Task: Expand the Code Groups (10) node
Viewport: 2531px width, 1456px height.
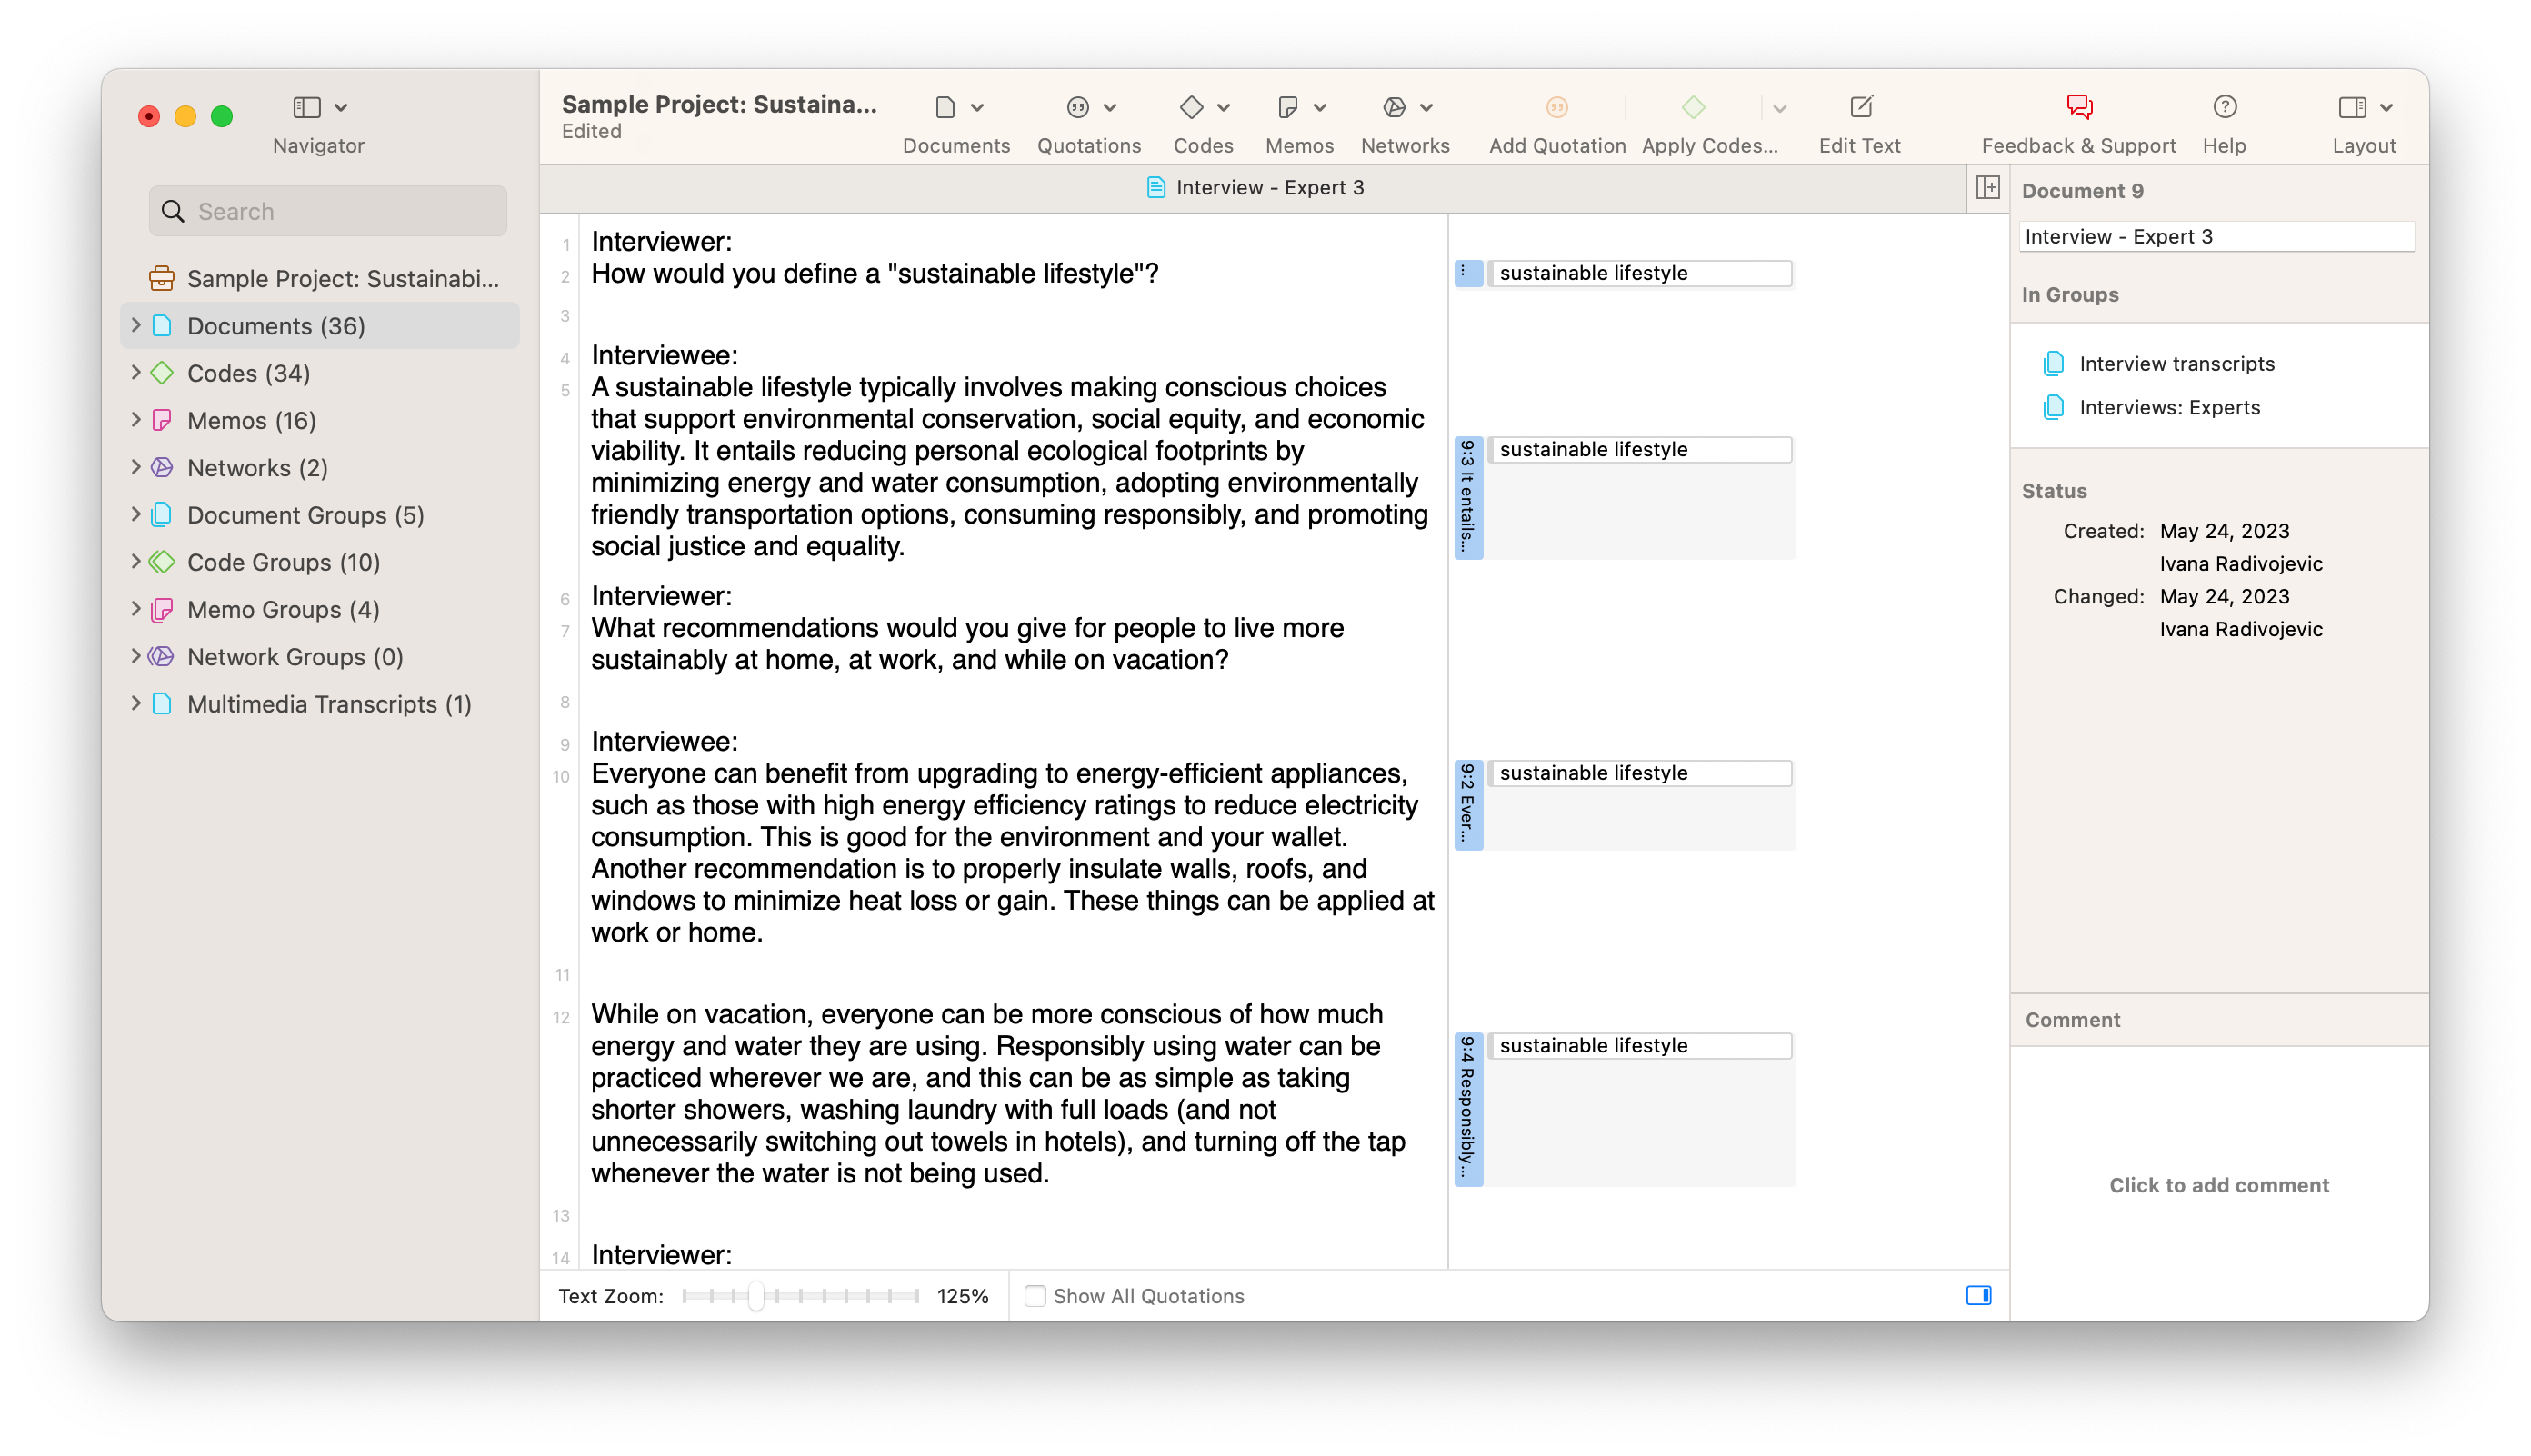Action: pyautogui.click(x=136, y=561)
